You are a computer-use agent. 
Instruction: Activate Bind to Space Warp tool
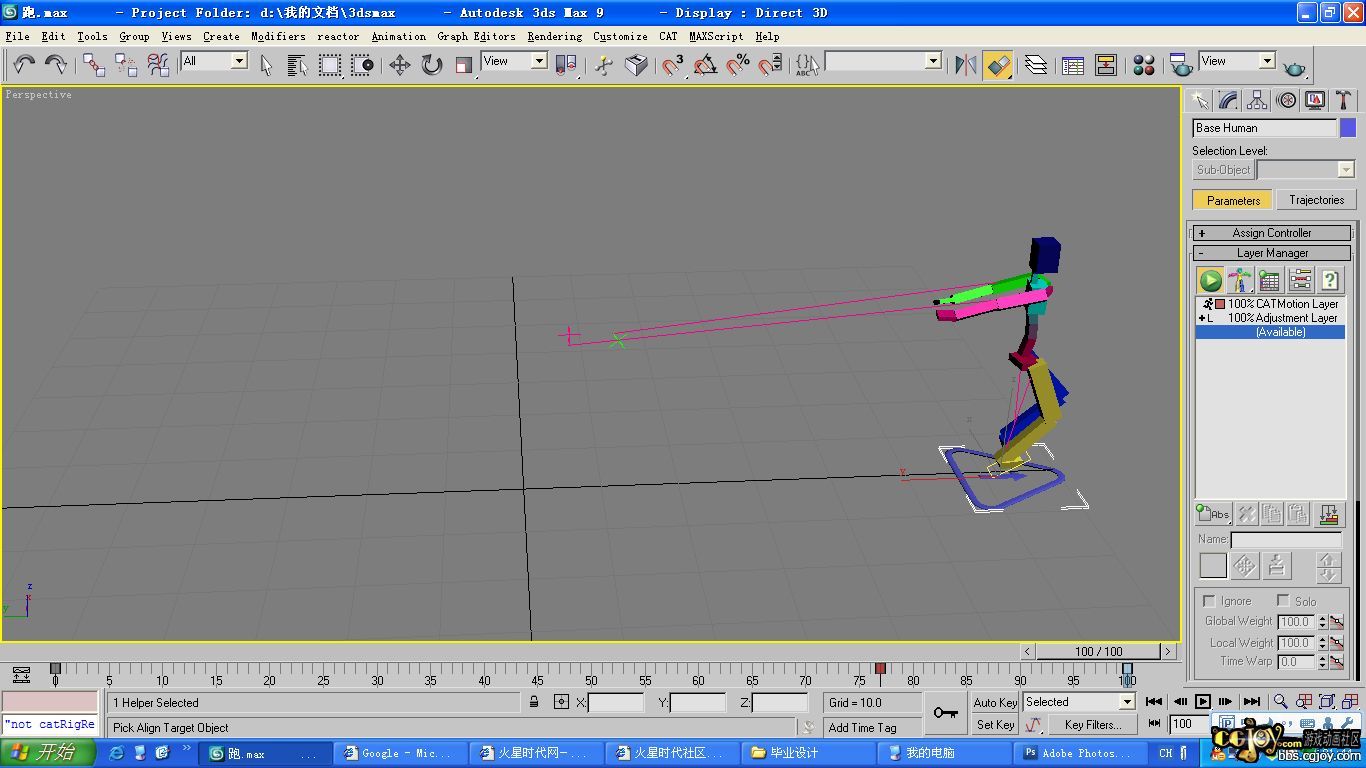click(x=158, y=65)
